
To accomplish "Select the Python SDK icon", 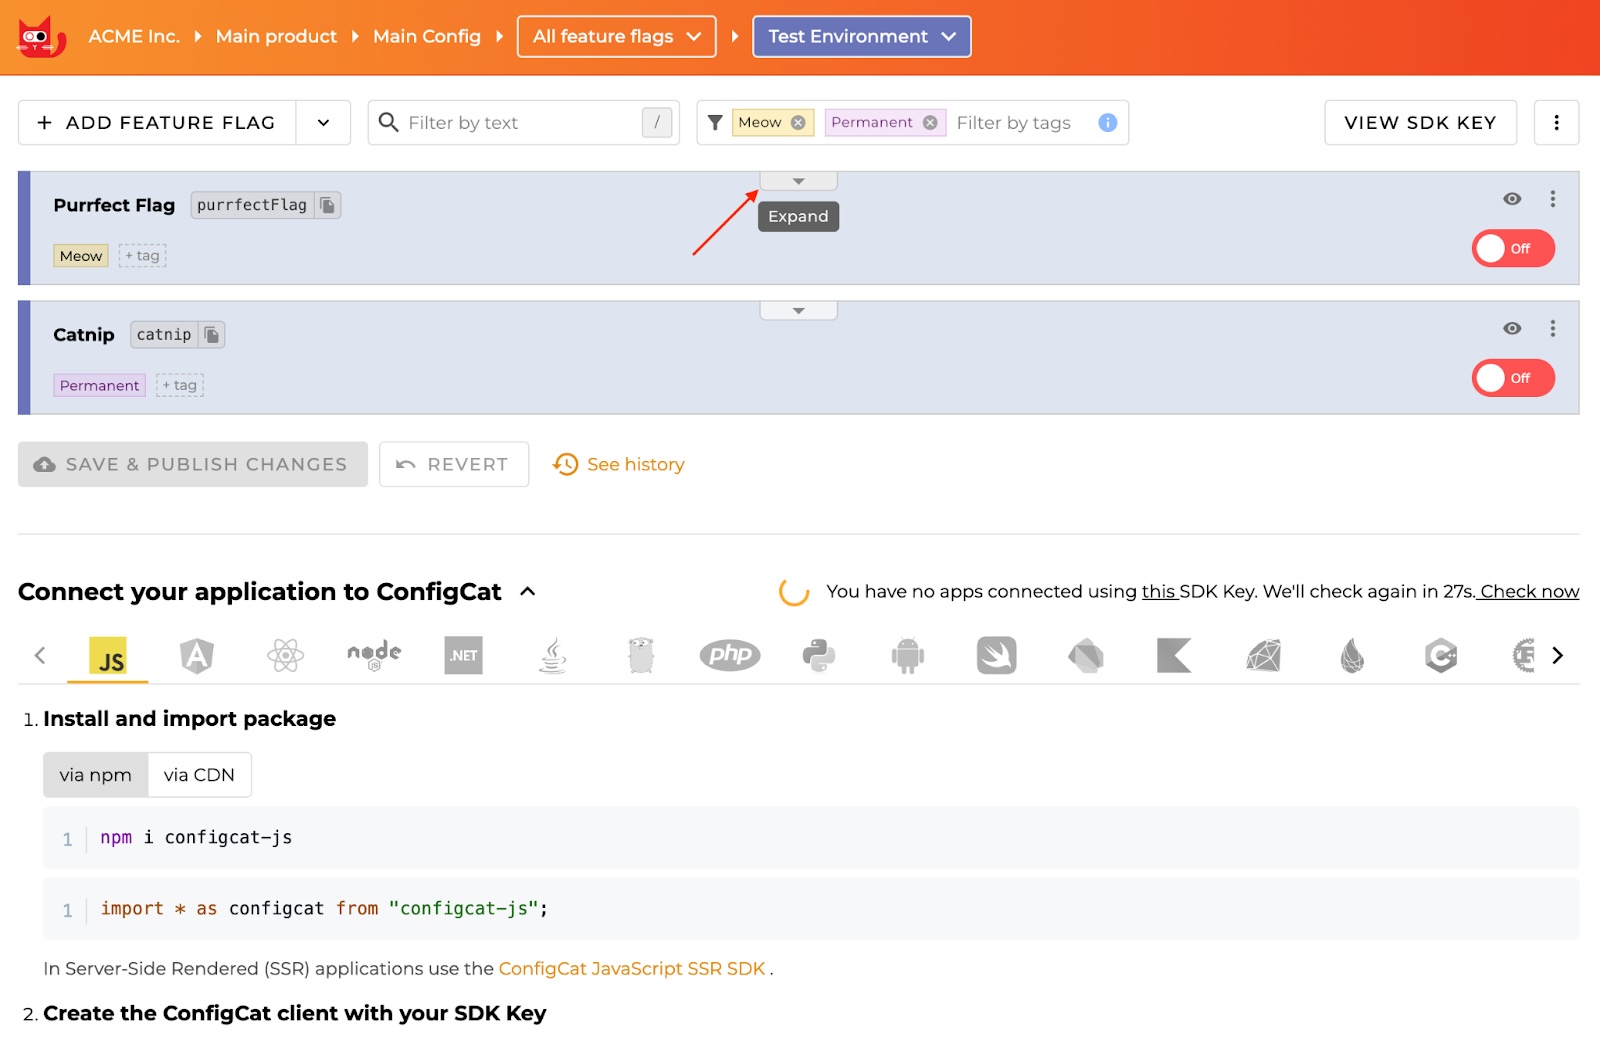I will (818, 656).
